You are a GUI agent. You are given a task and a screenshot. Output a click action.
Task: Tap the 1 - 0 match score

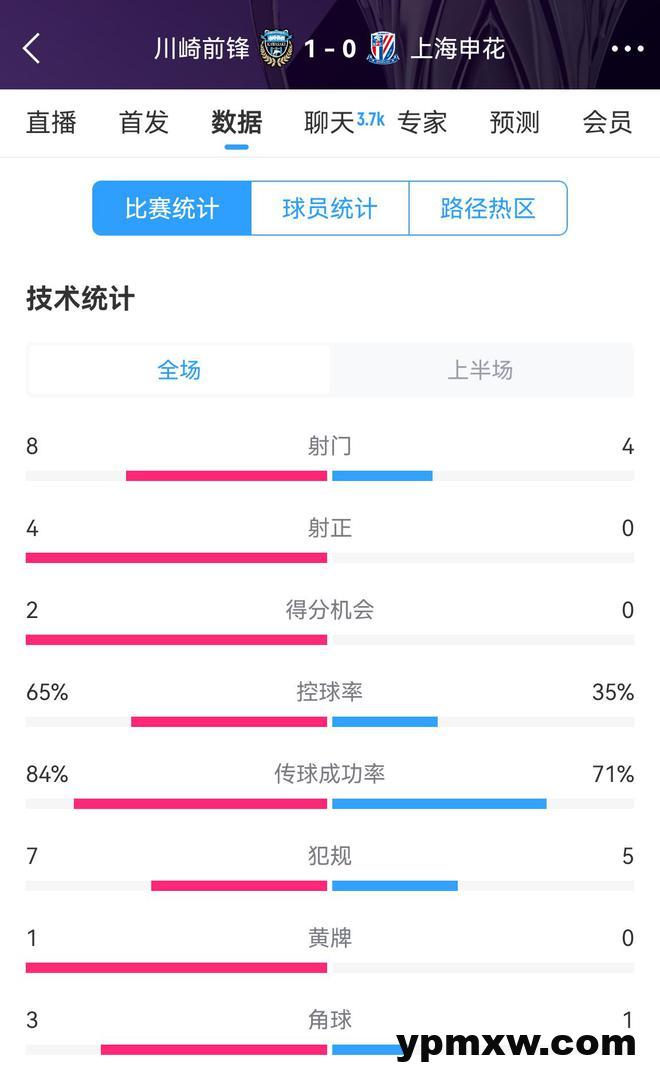(329, 48)
